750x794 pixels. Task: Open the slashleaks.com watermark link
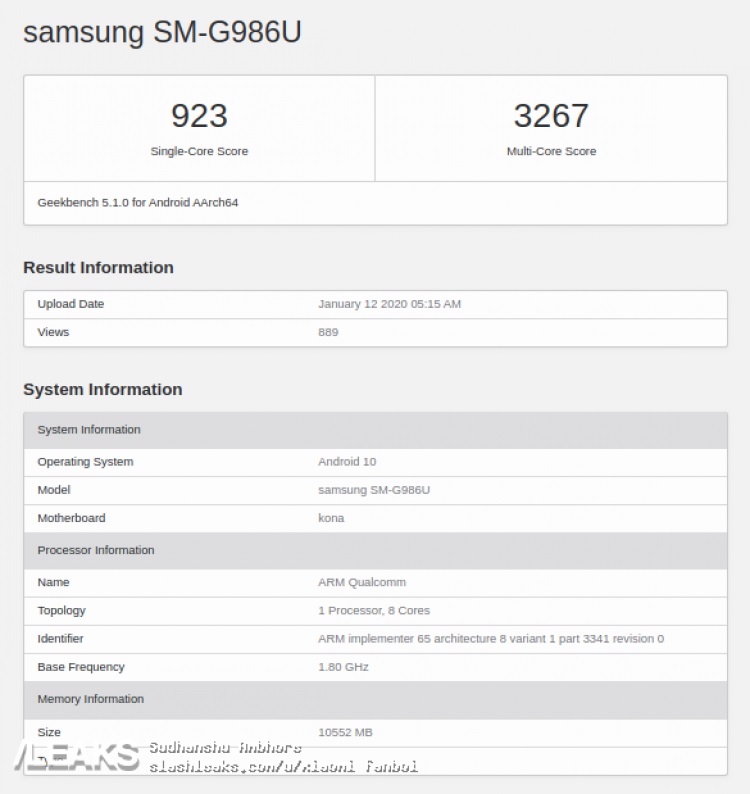pos(283,767)
